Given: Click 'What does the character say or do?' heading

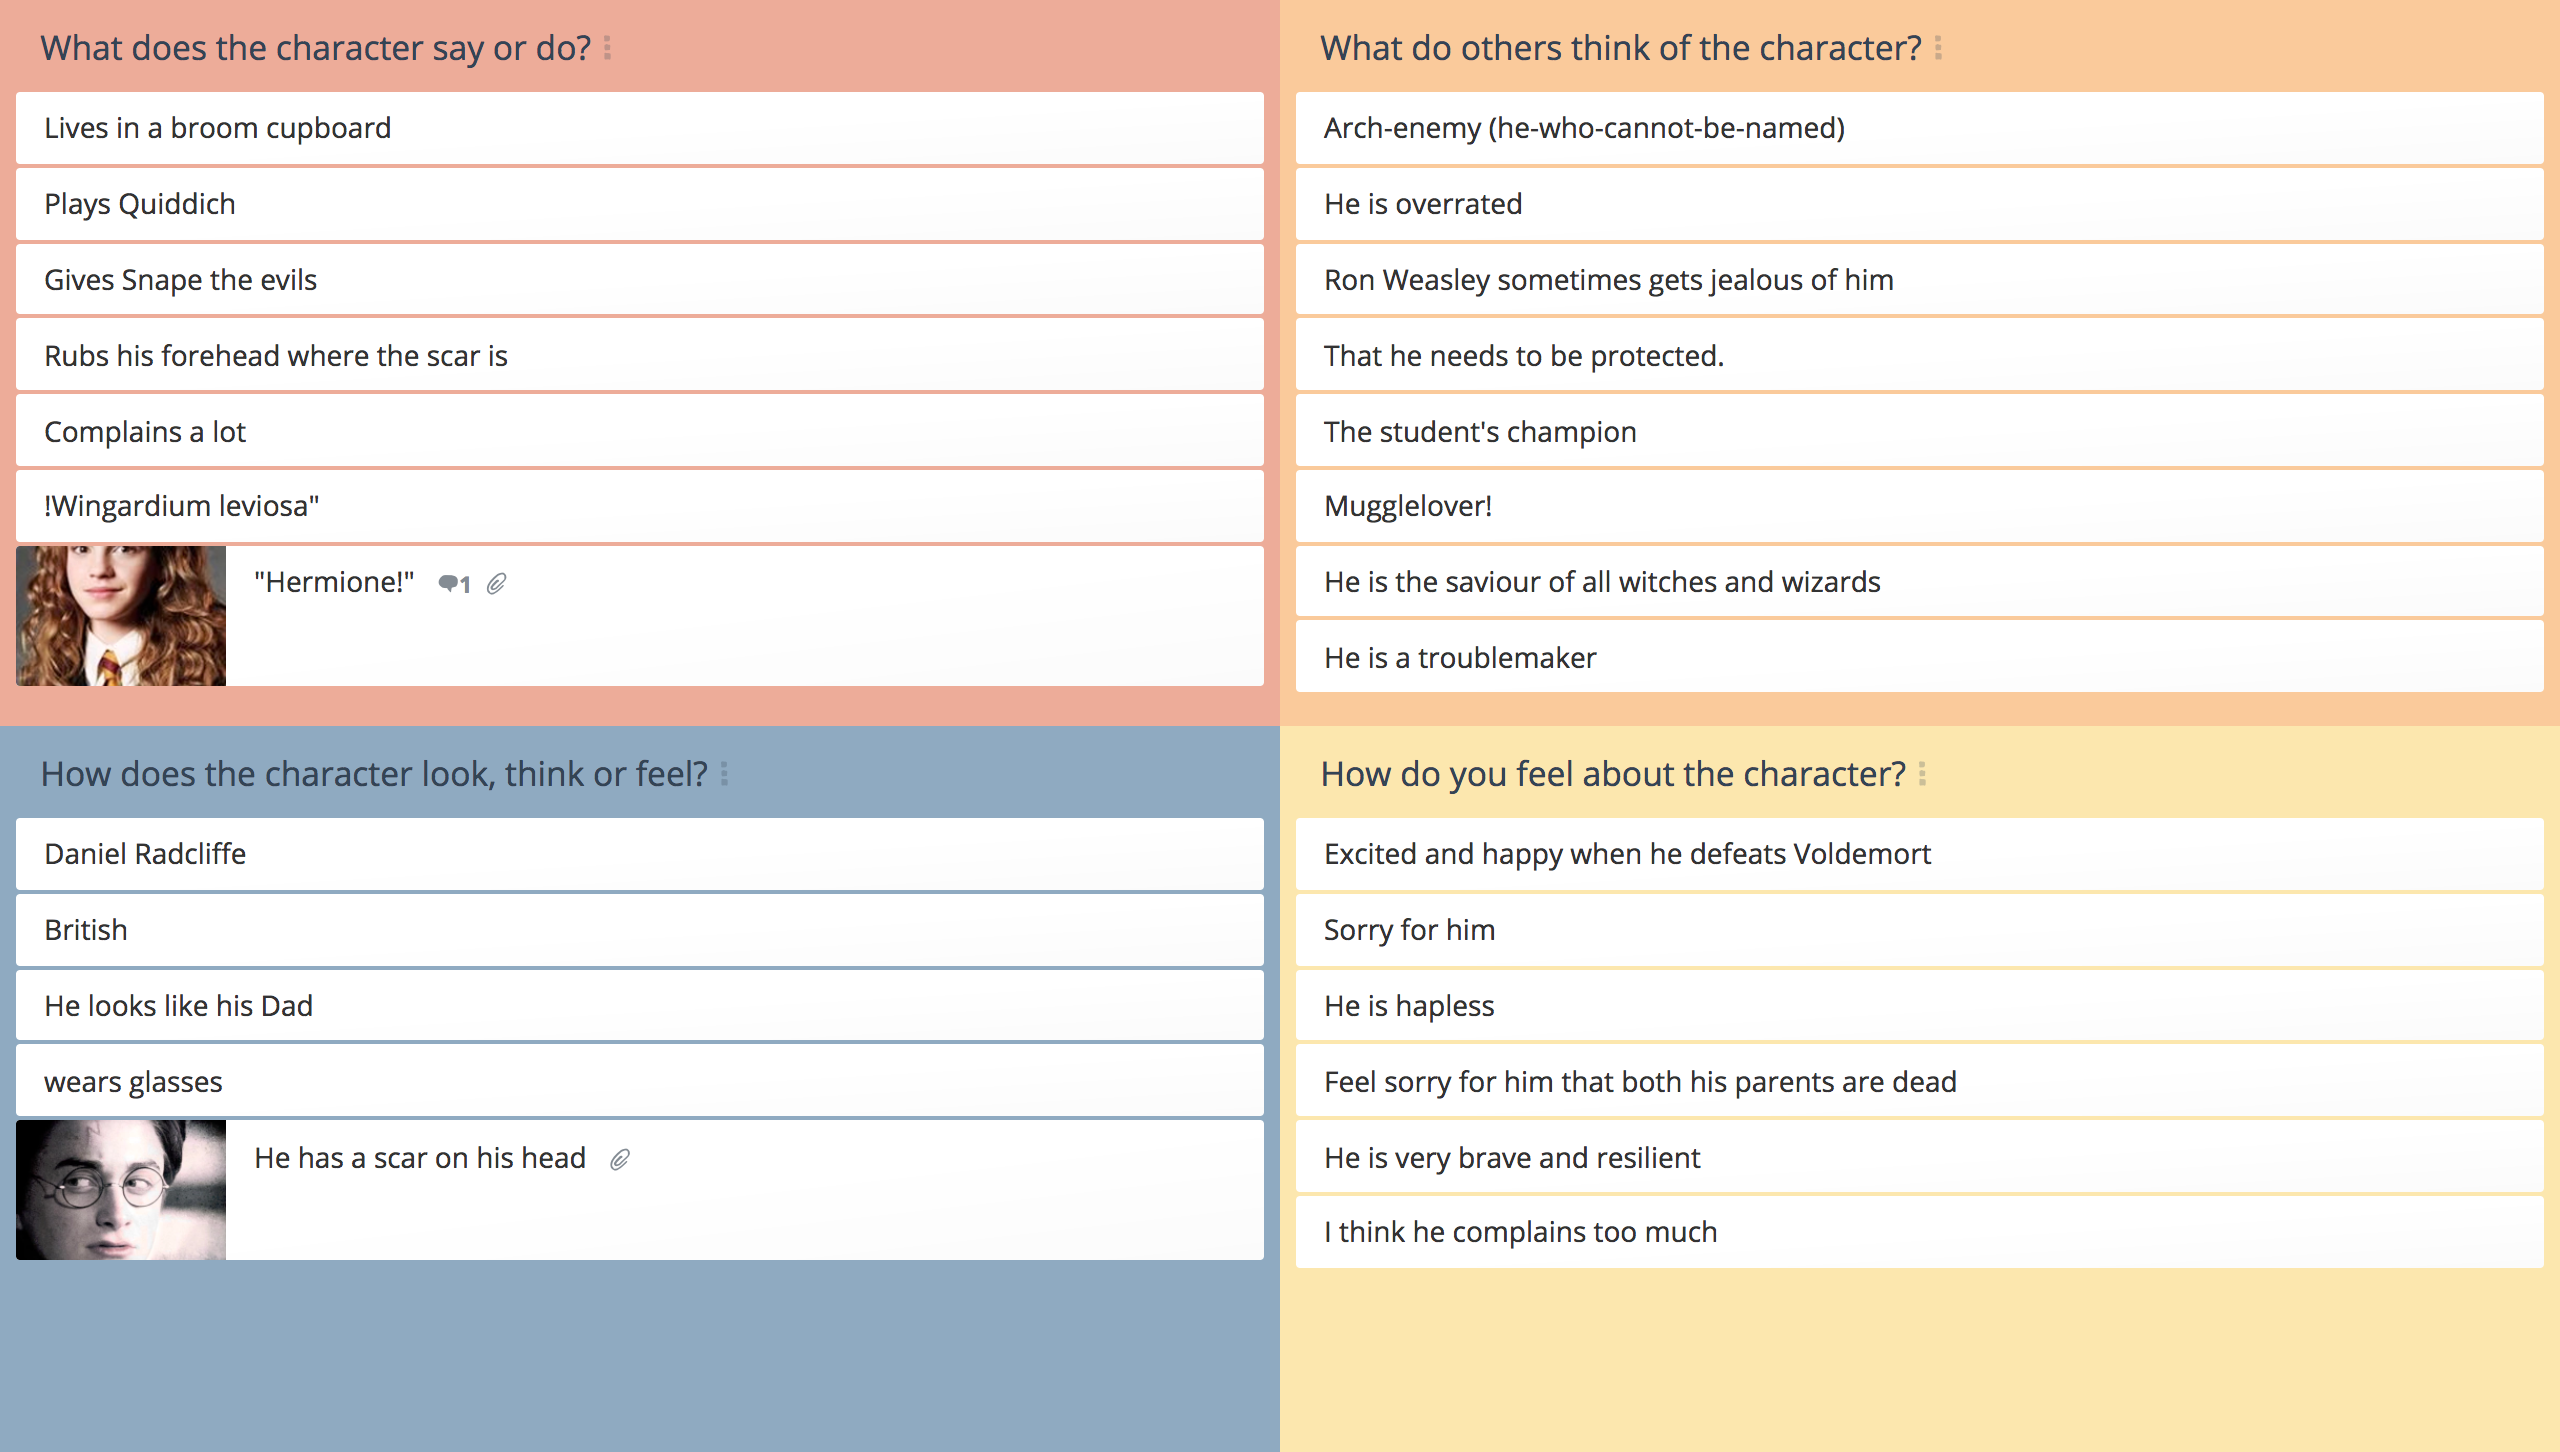Looking at the screenshot, I should (x=316, y=48).
